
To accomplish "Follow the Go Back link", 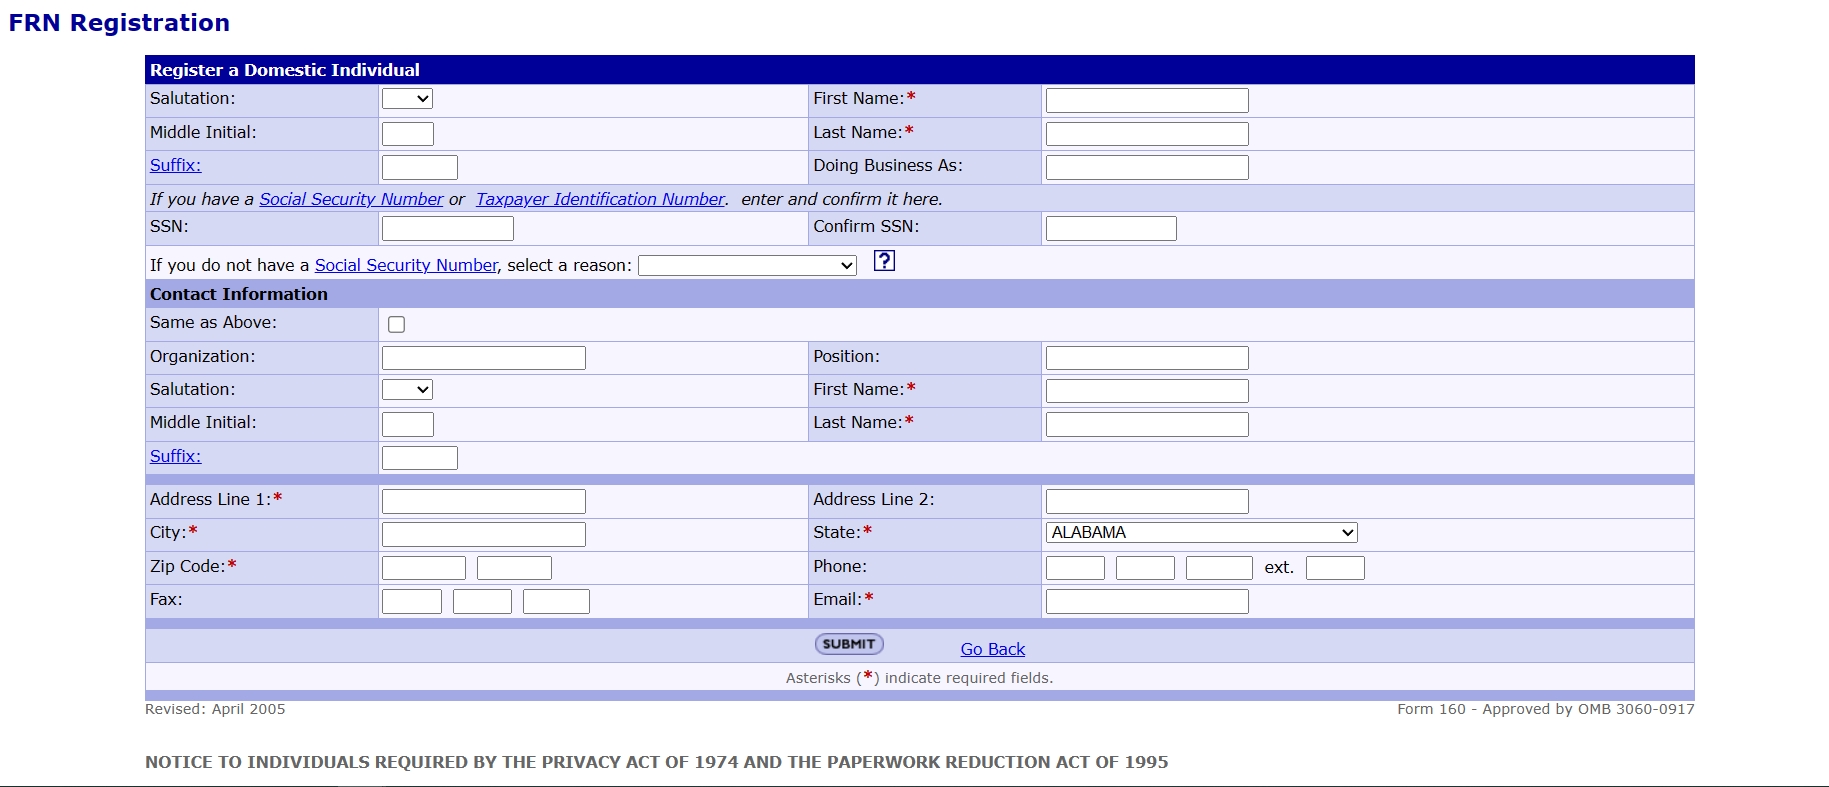I will tap(993, 649).
